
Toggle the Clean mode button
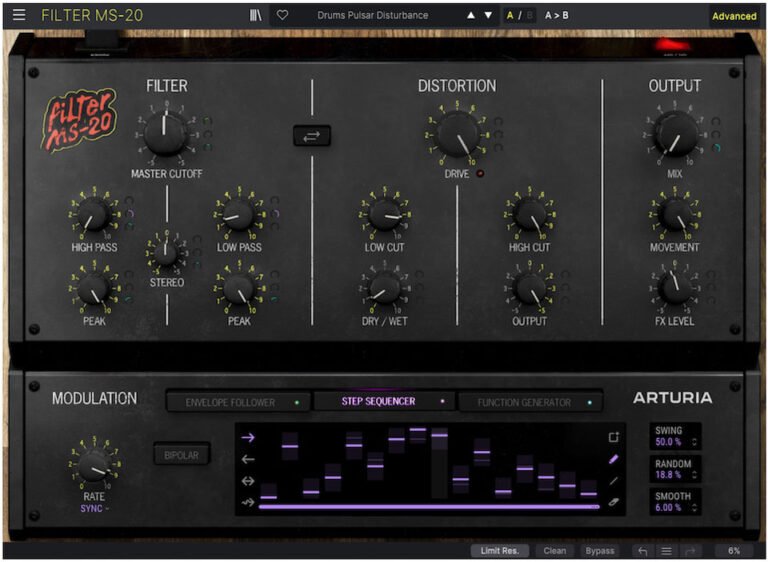pyautogui.click(x=554, y=551)
